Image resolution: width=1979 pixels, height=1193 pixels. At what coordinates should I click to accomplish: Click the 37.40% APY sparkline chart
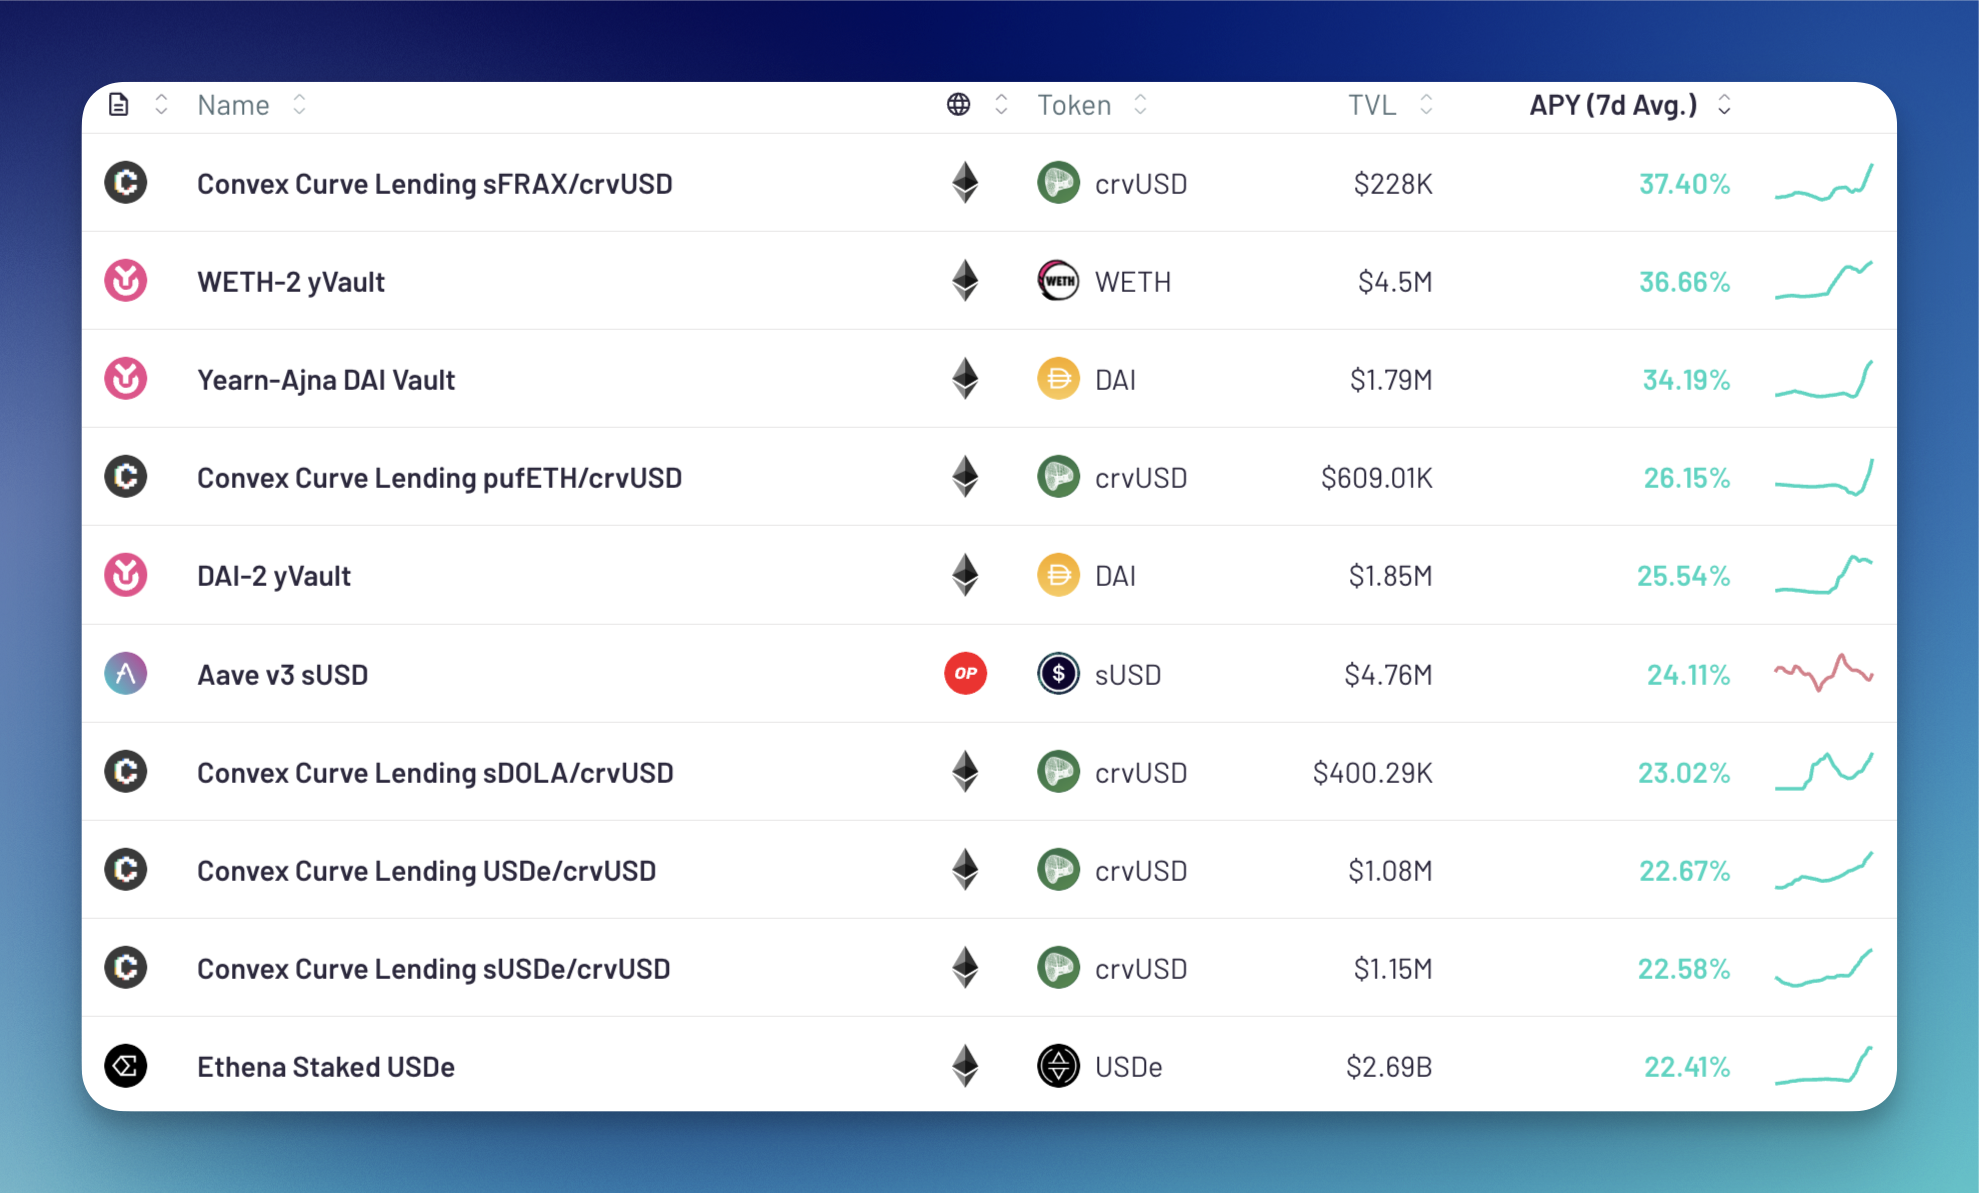point(1824,183)
